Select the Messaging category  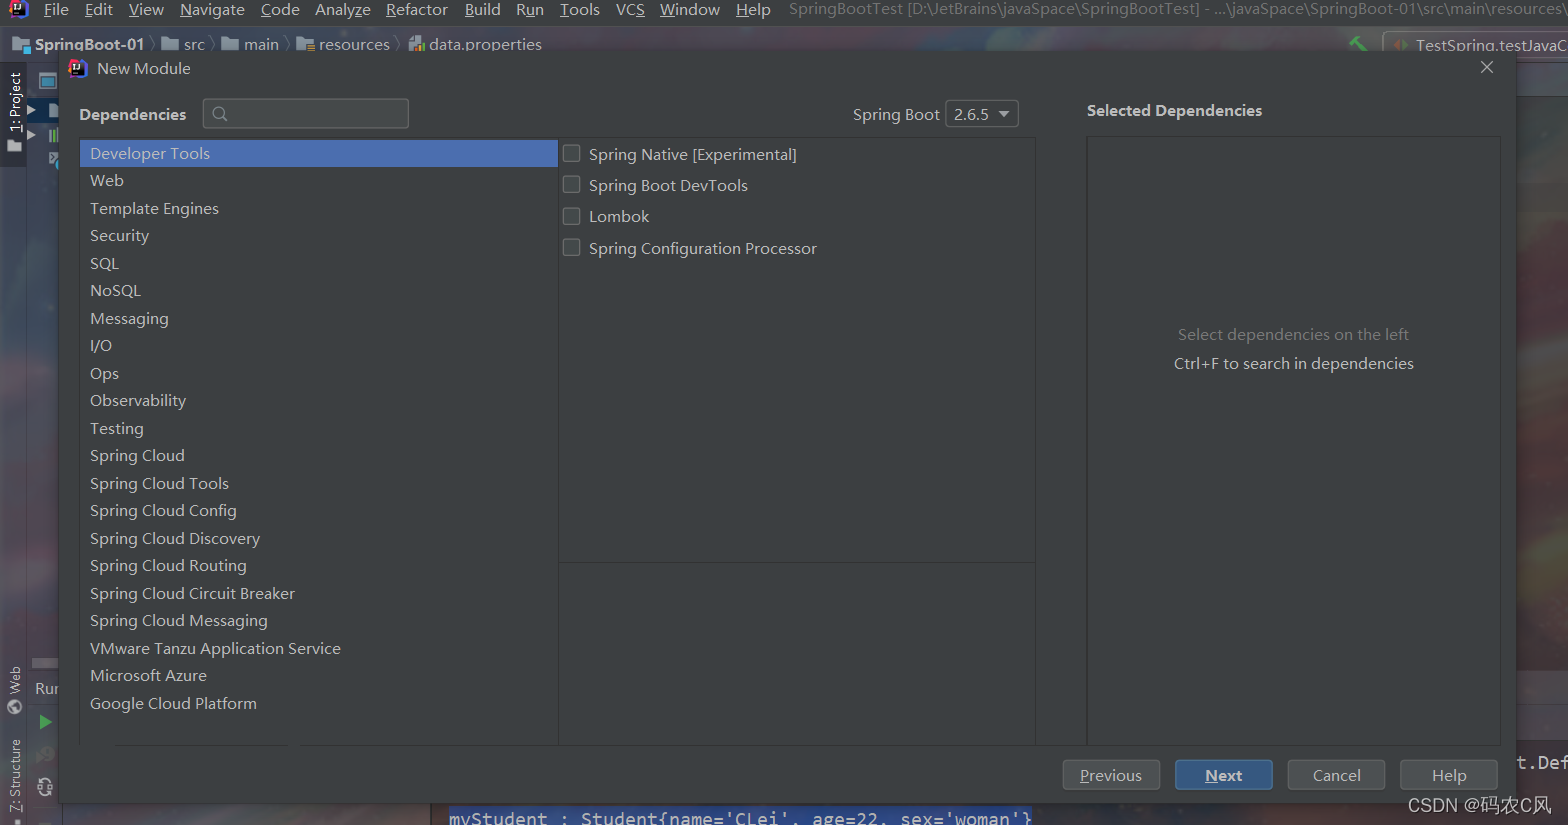pos(319,318)
